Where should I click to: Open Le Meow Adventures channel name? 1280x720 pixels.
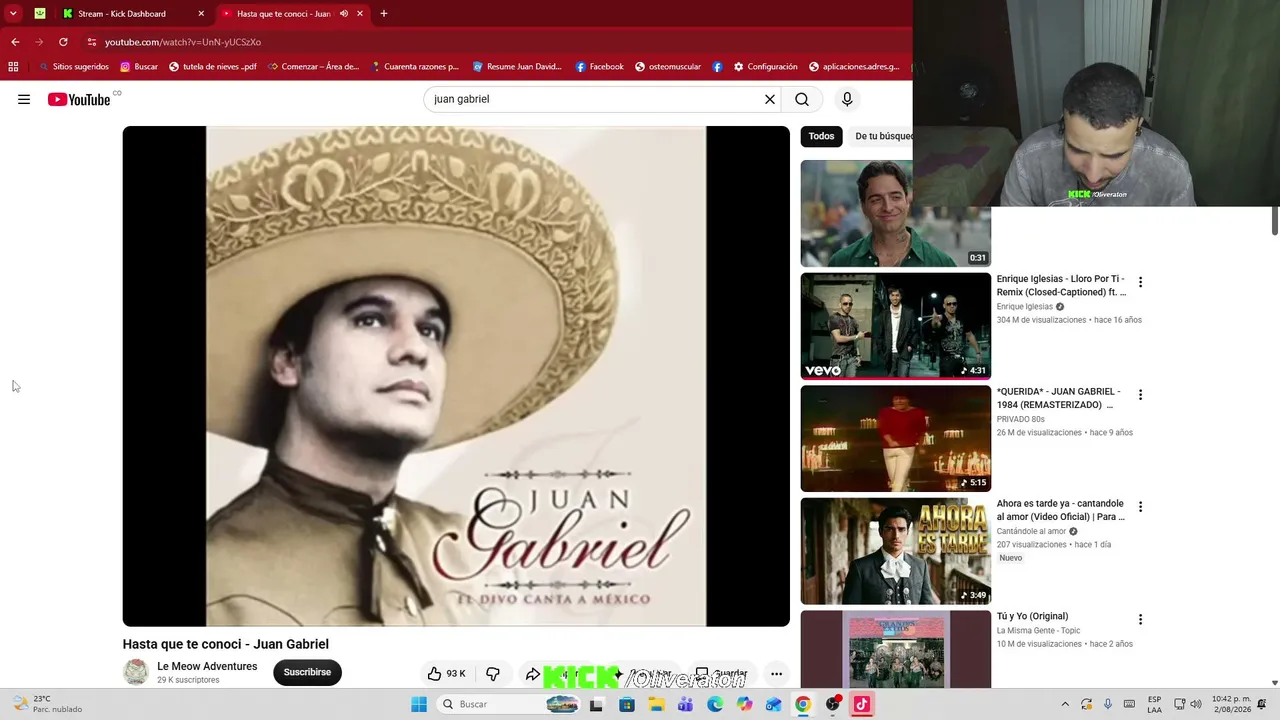point(207,666)
